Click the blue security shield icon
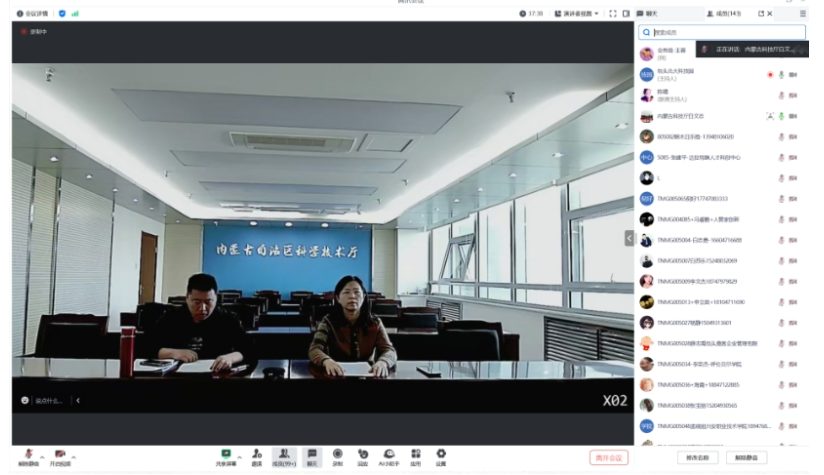824x475 pixels. click(x=62, y=14)
